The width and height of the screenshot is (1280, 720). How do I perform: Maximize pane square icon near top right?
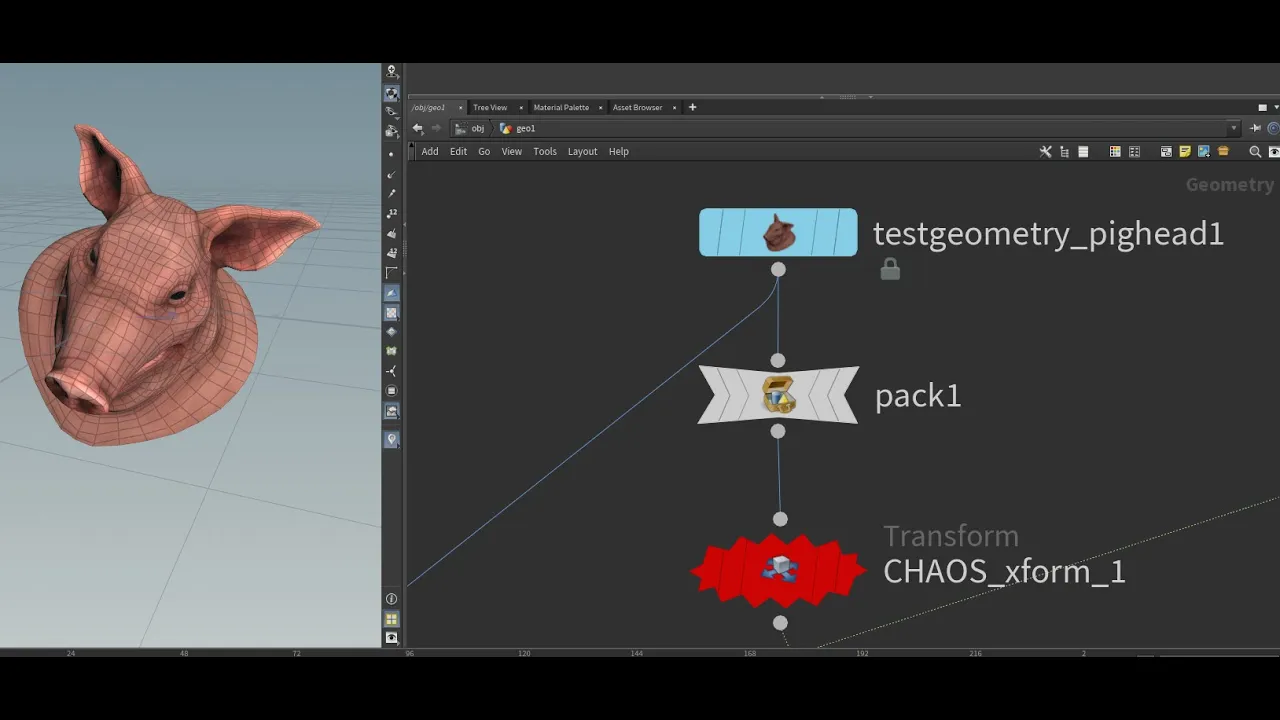pos(1262,107)
